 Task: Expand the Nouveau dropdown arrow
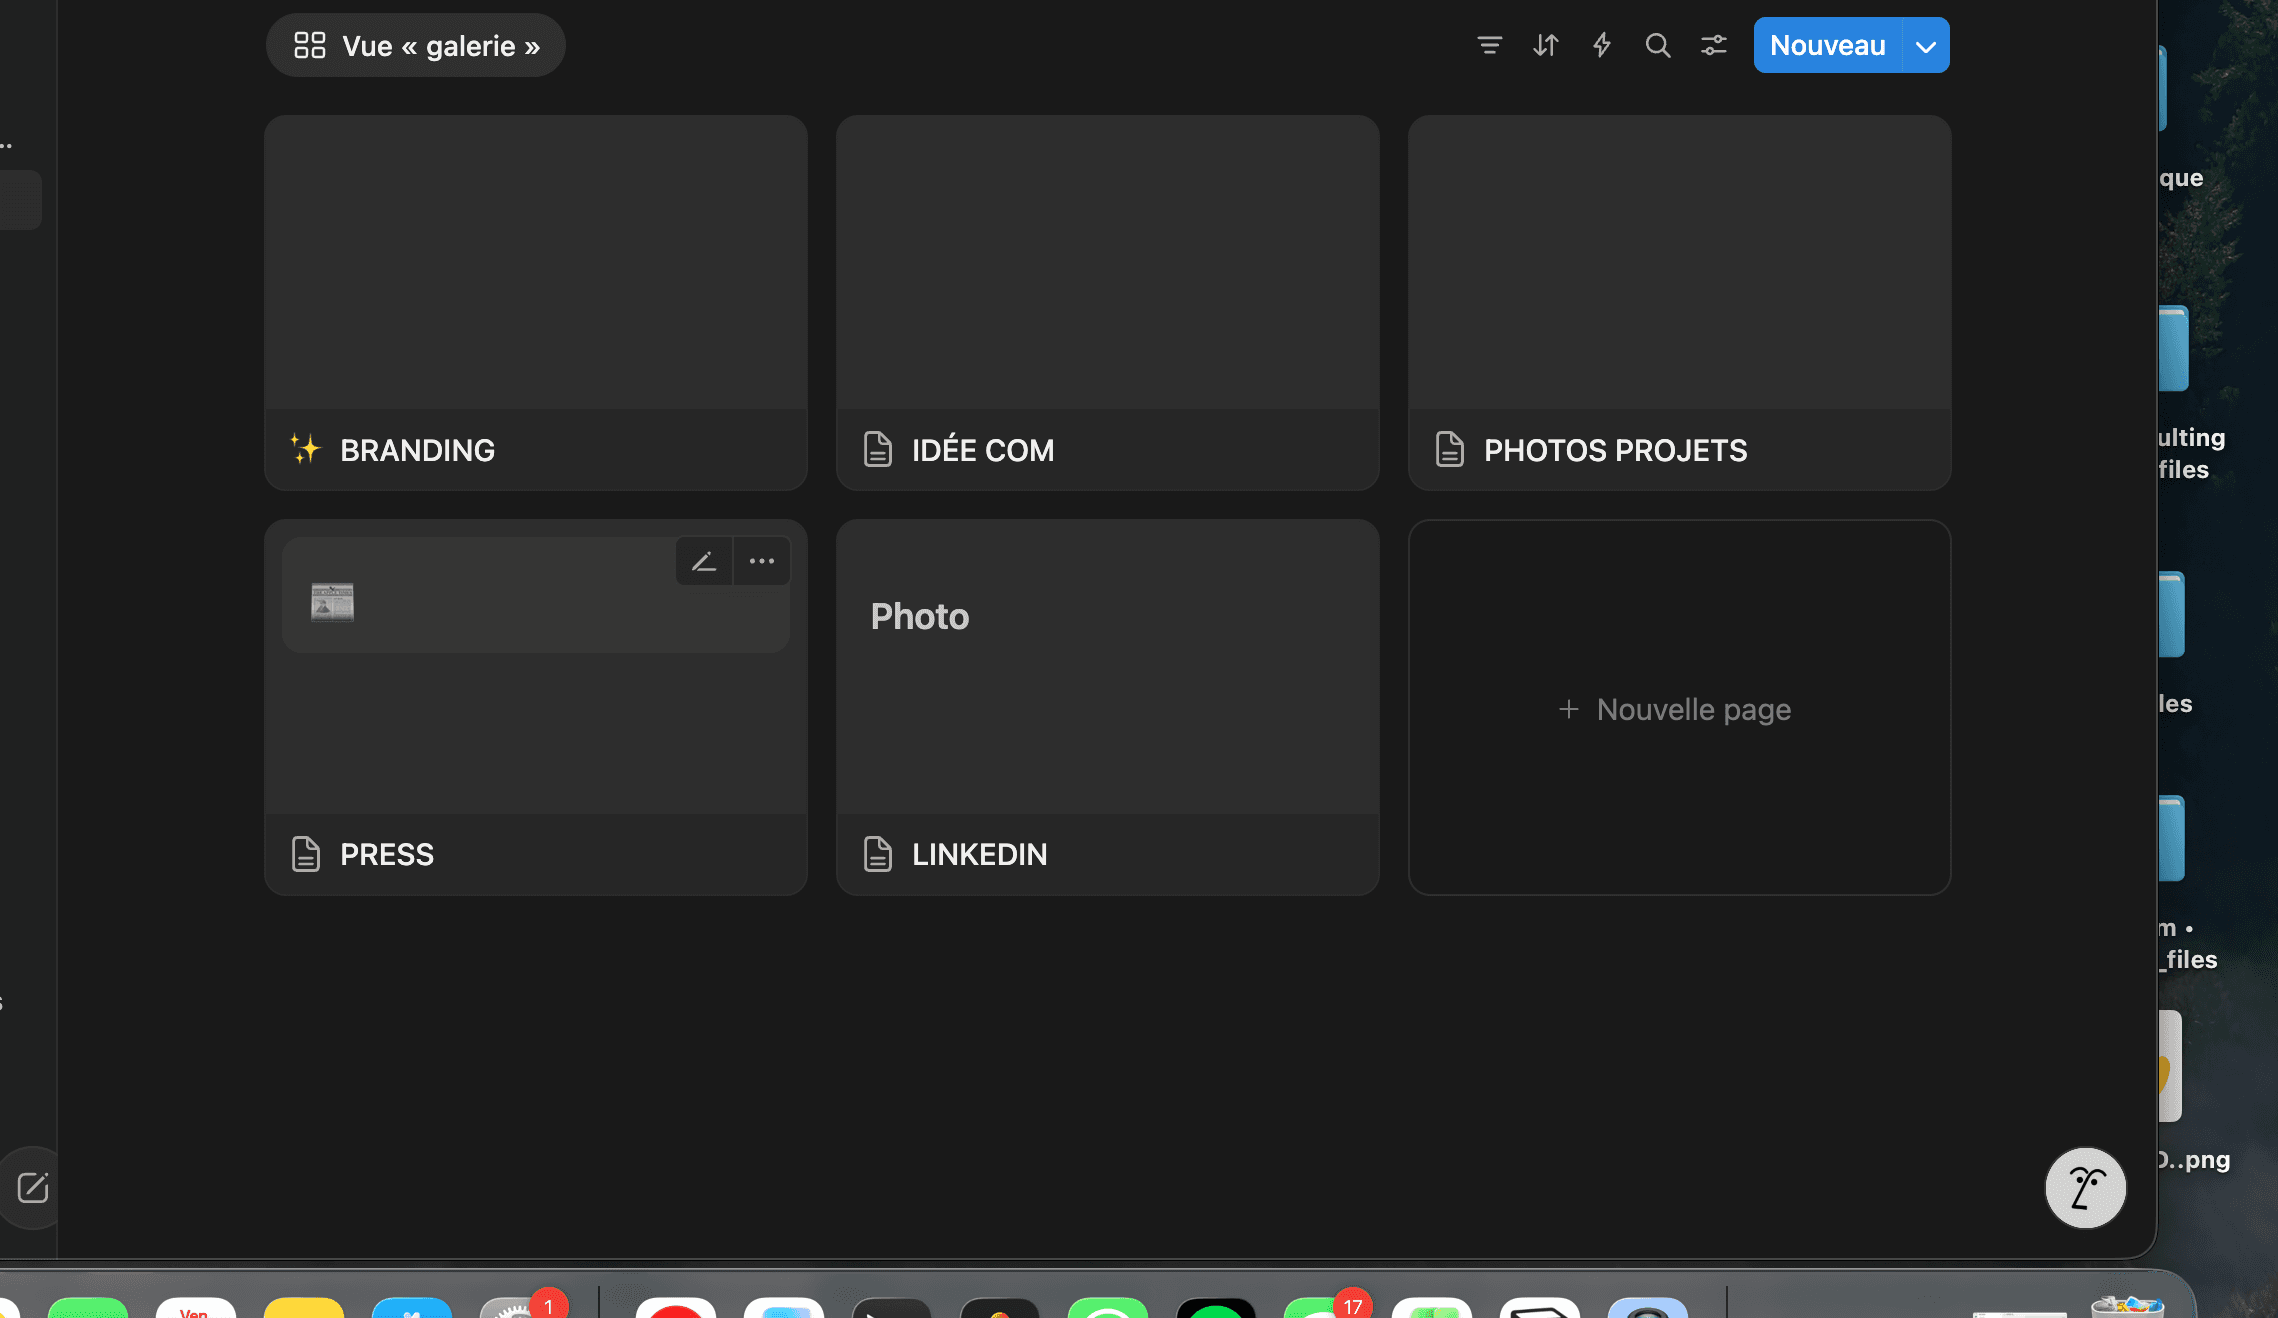[x=1925, y=46]
